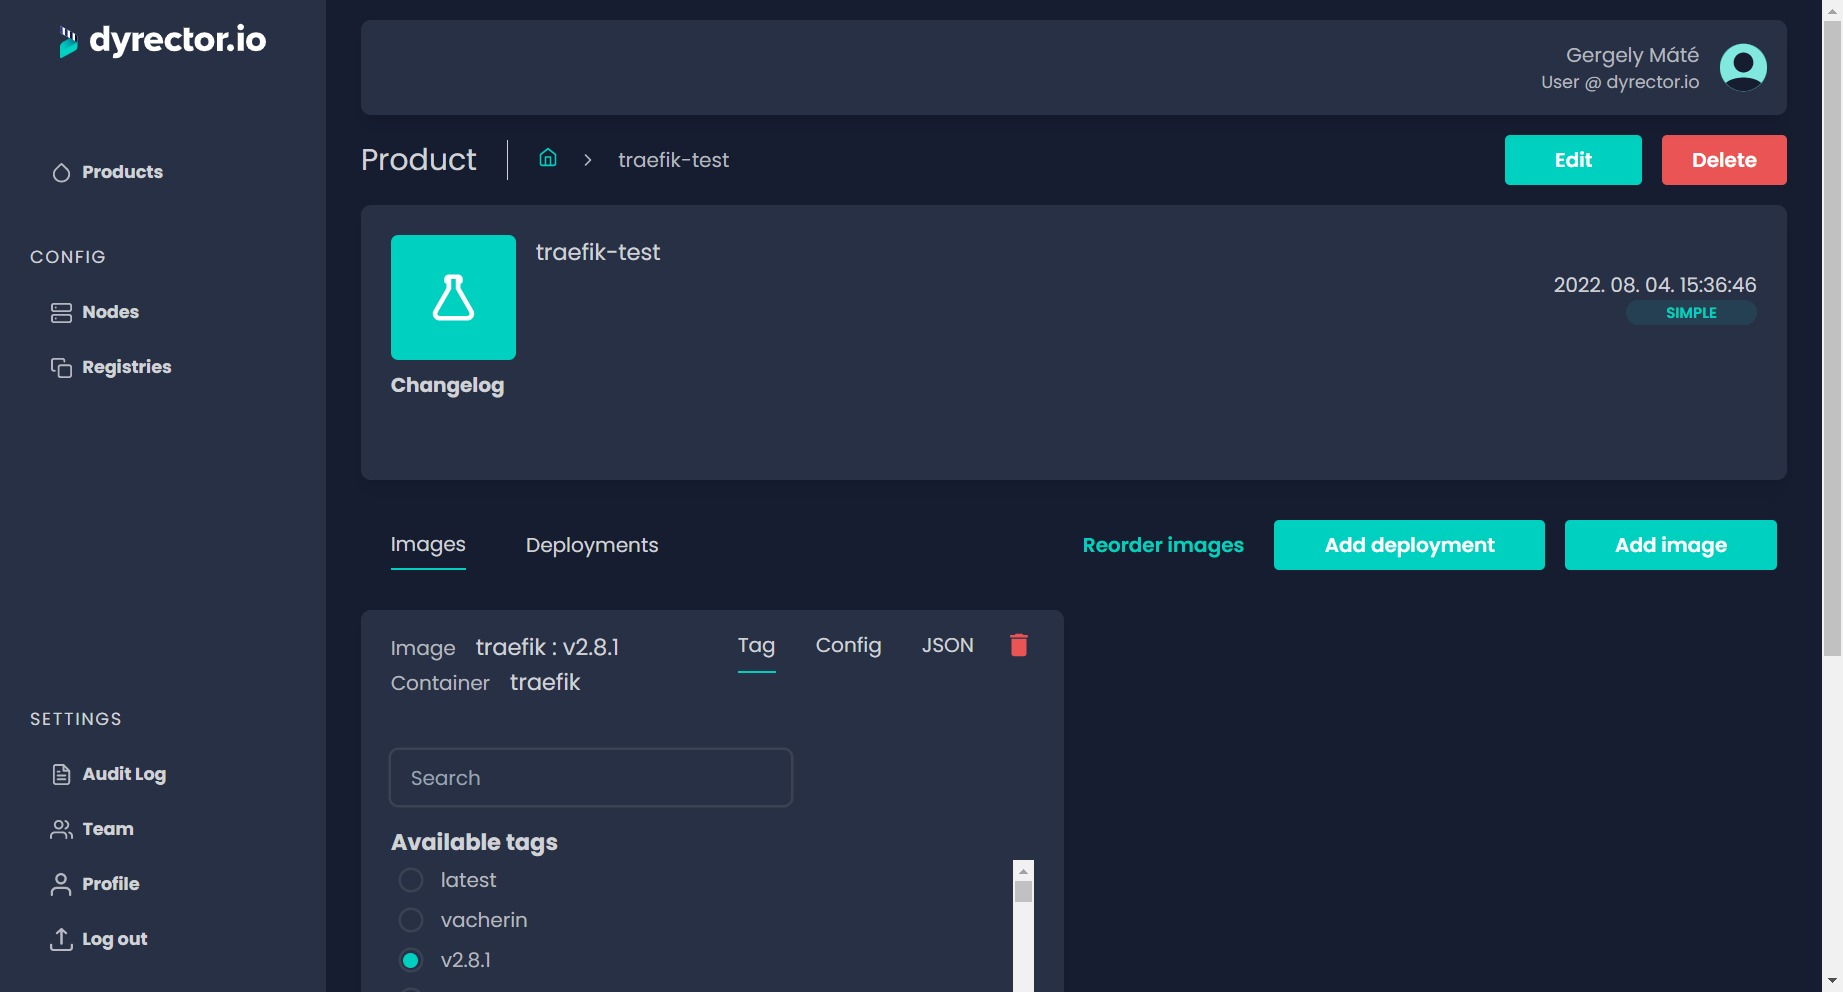Click tags list scrollbar thumb

tap(1023, 892)
